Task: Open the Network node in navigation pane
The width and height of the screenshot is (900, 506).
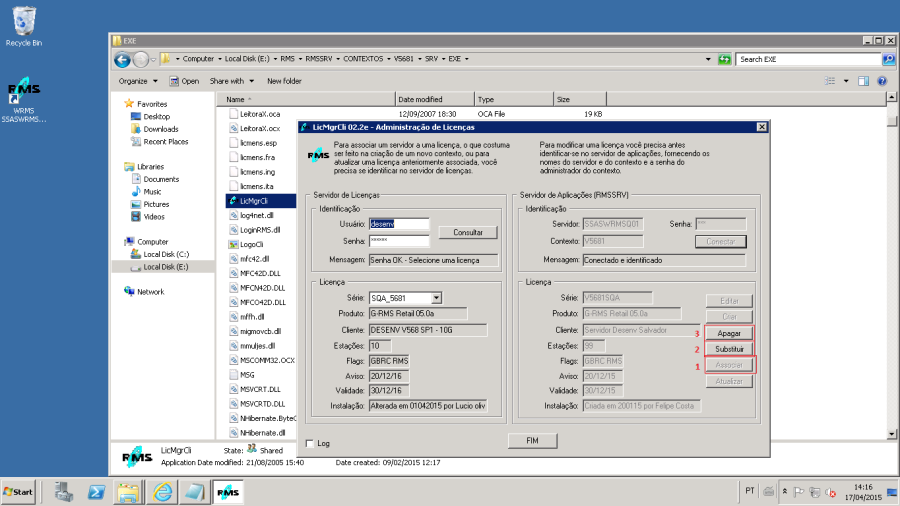Action: [150, 291]
